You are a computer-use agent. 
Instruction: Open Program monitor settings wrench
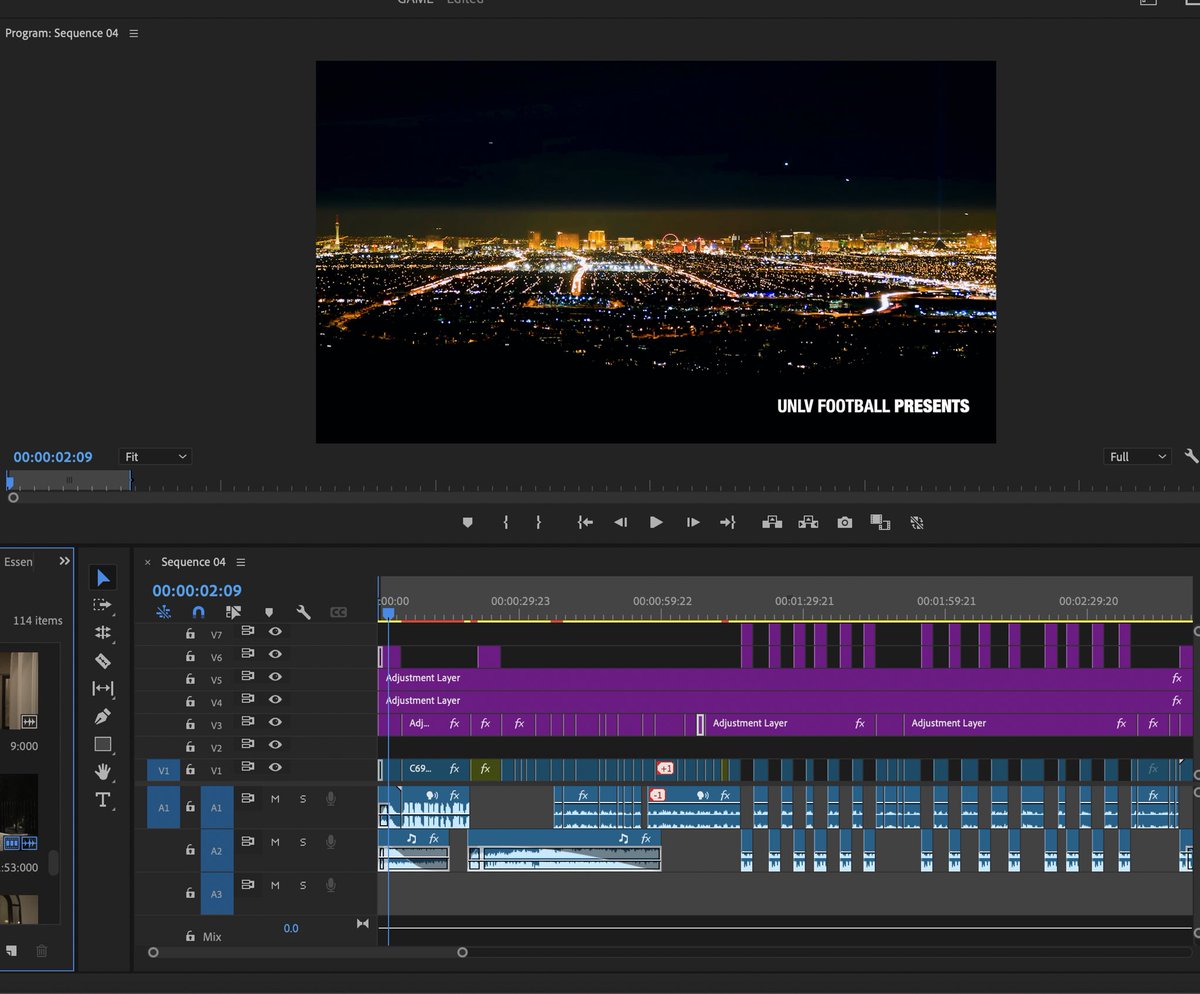click(1190, 456)
